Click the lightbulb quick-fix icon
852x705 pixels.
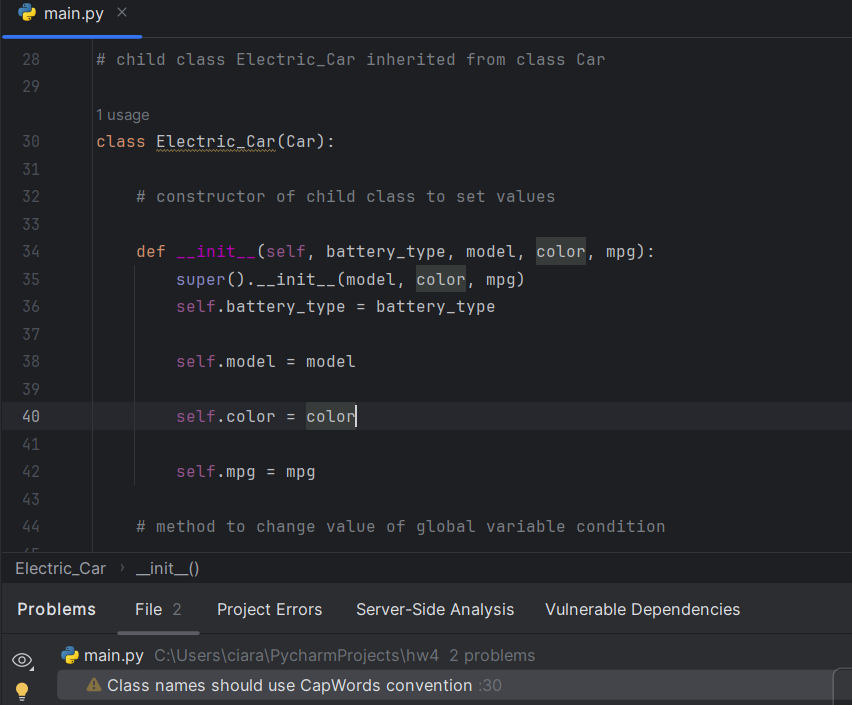tap(22, 691)
